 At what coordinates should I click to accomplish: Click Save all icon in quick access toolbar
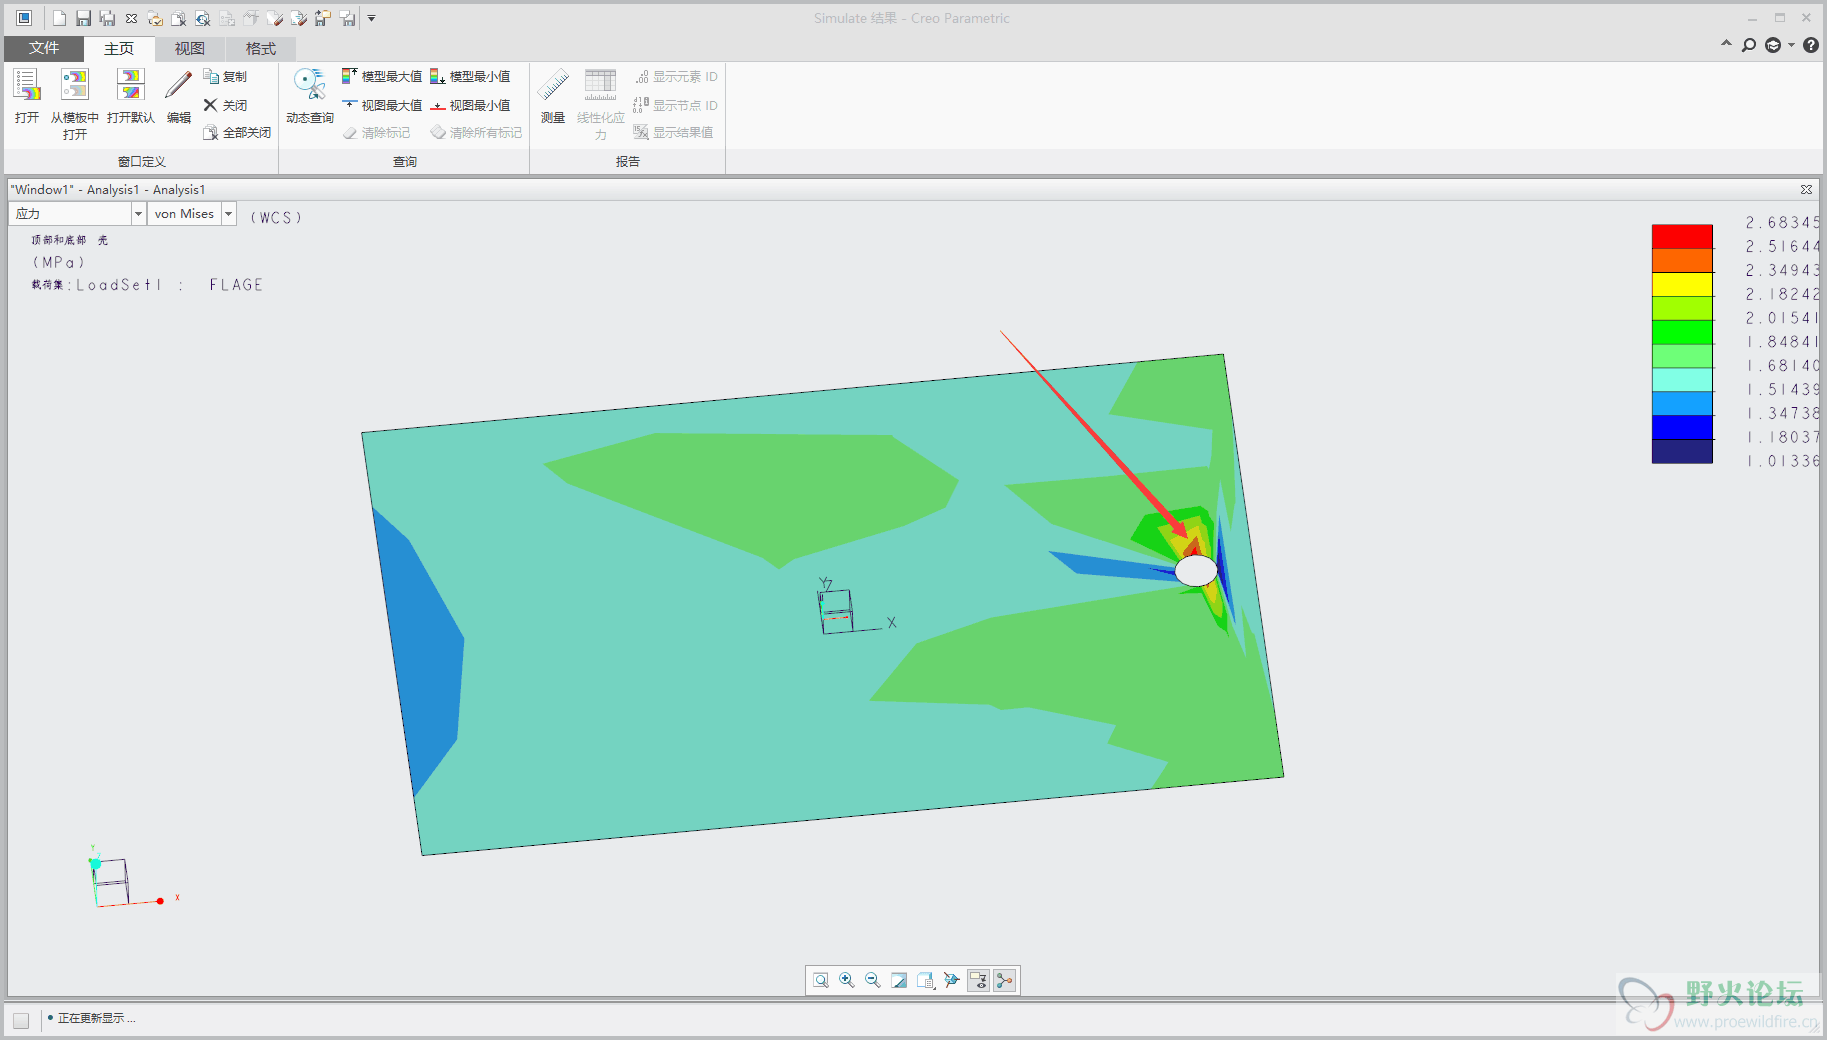pyautogui.click(x=107, y=18)
